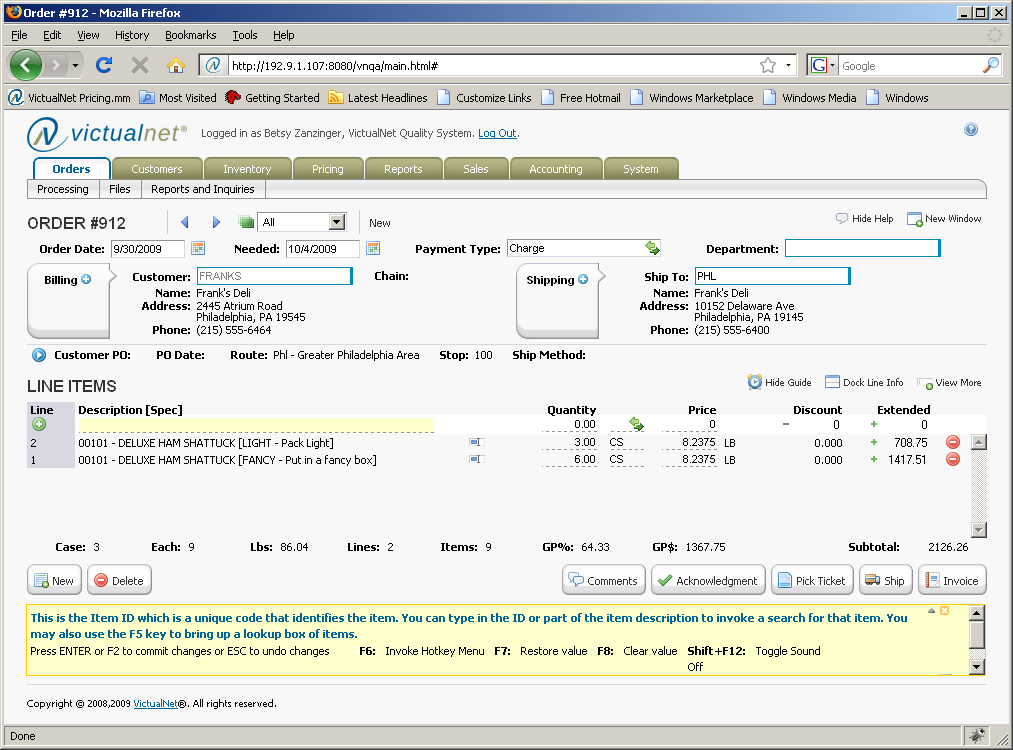The width and height of the screenshot is (1013, 750).
Task: Go to previous order arrow
Action: [x=184, y=222]
